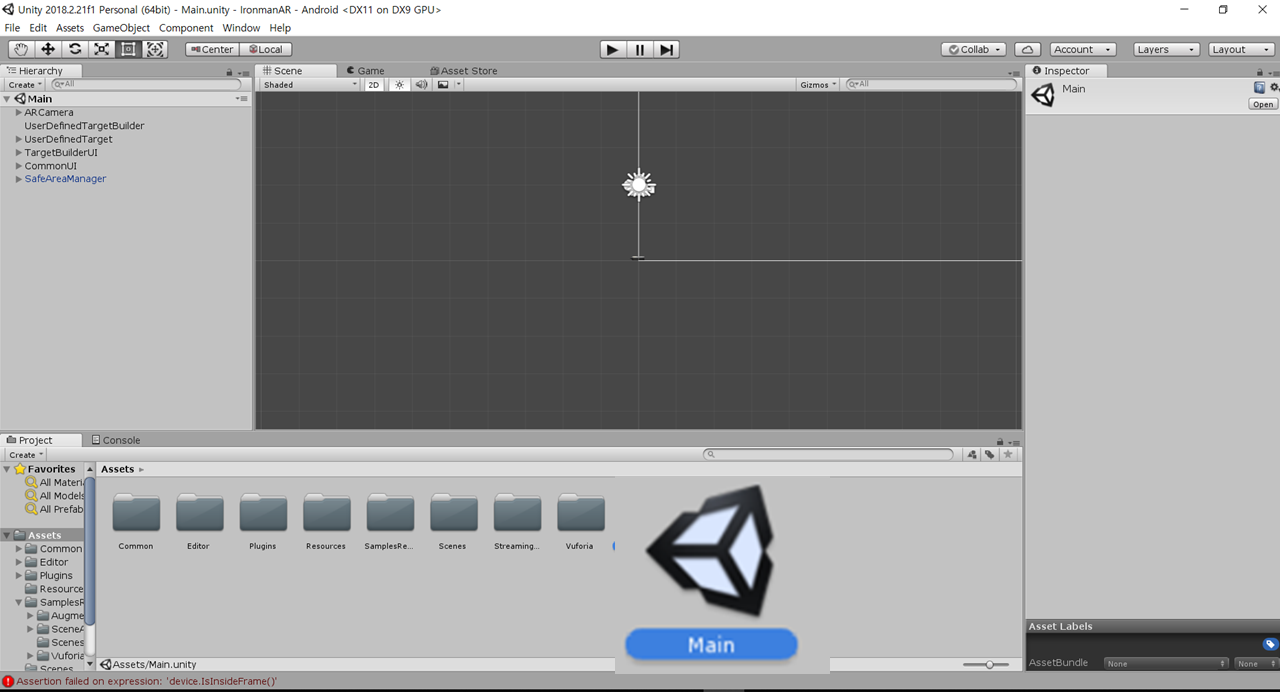The image size is (1280, 692).
Task: Open Project Create dropdown
Action: pyautogui.click(x=25, y=455)
